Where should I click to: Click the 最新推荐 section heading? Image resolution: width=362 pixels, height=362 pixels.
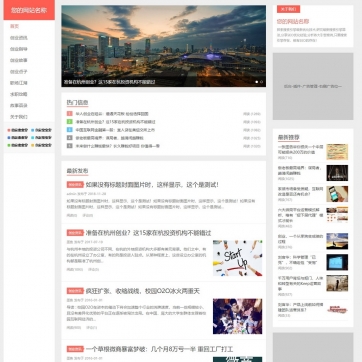(289, 137)
